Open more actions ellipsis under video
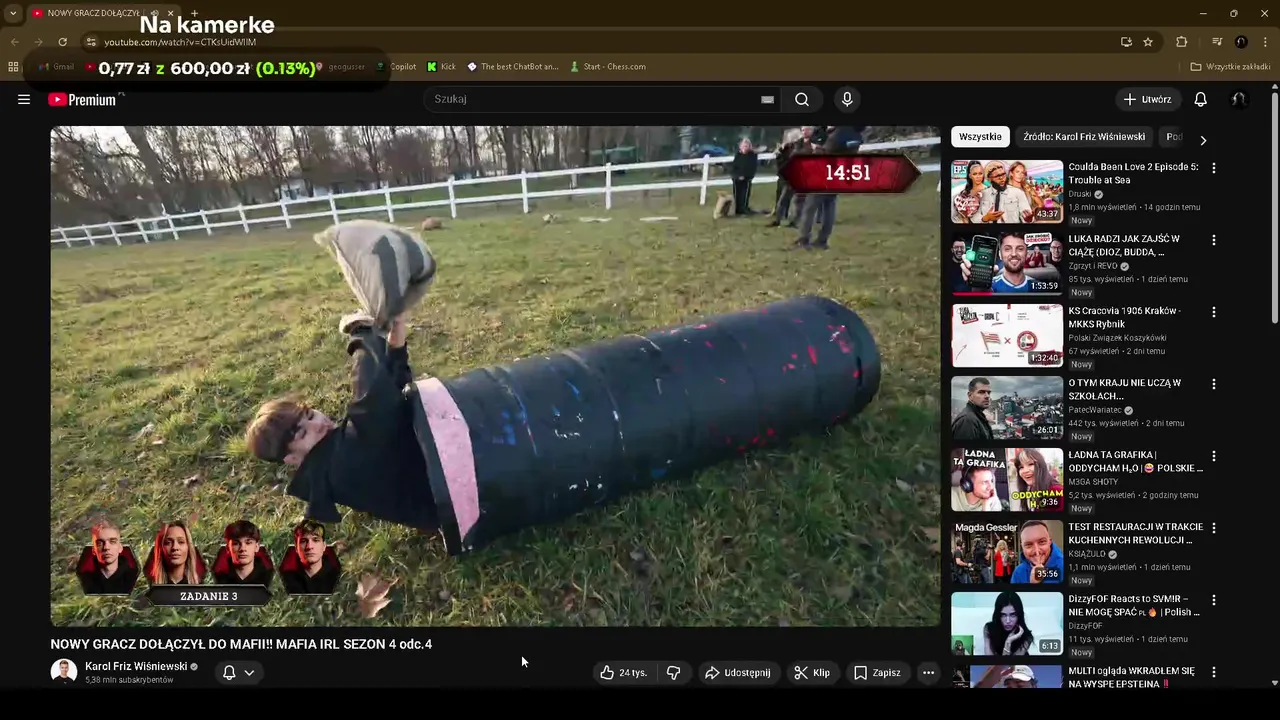 pos(928,673)
